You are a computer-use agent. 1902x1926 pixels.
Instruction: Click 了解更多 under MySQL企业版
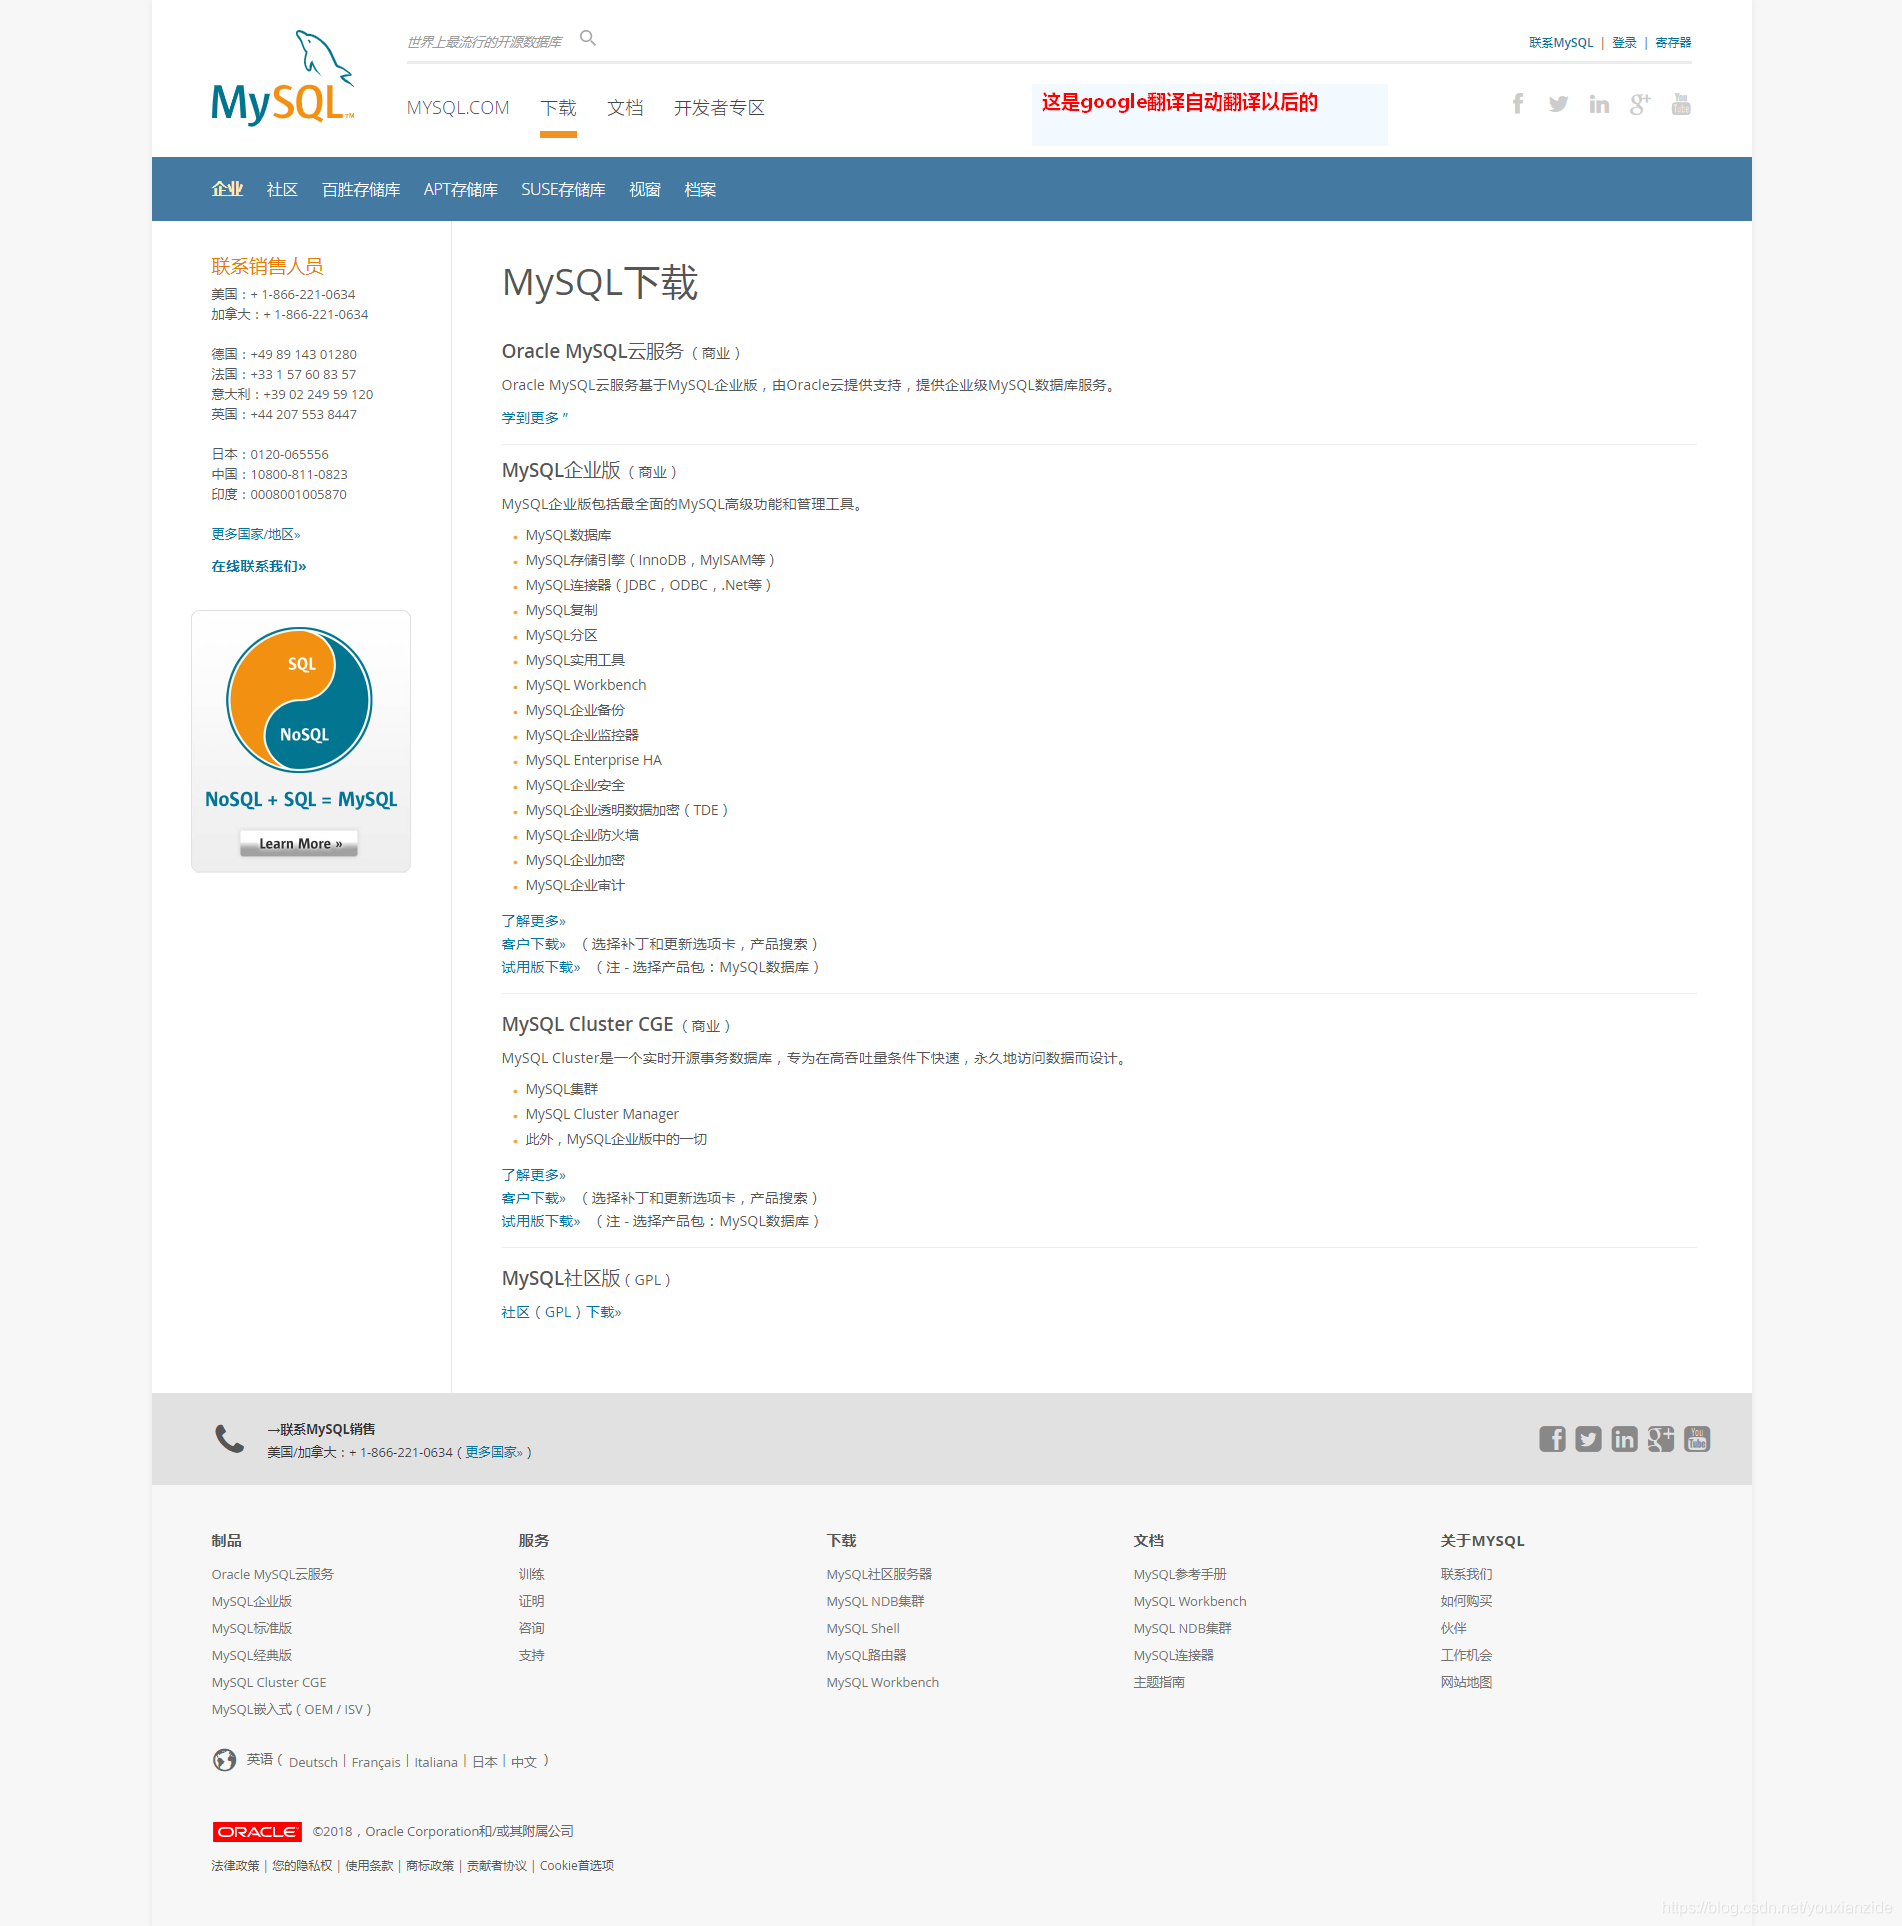click(534, 920)
